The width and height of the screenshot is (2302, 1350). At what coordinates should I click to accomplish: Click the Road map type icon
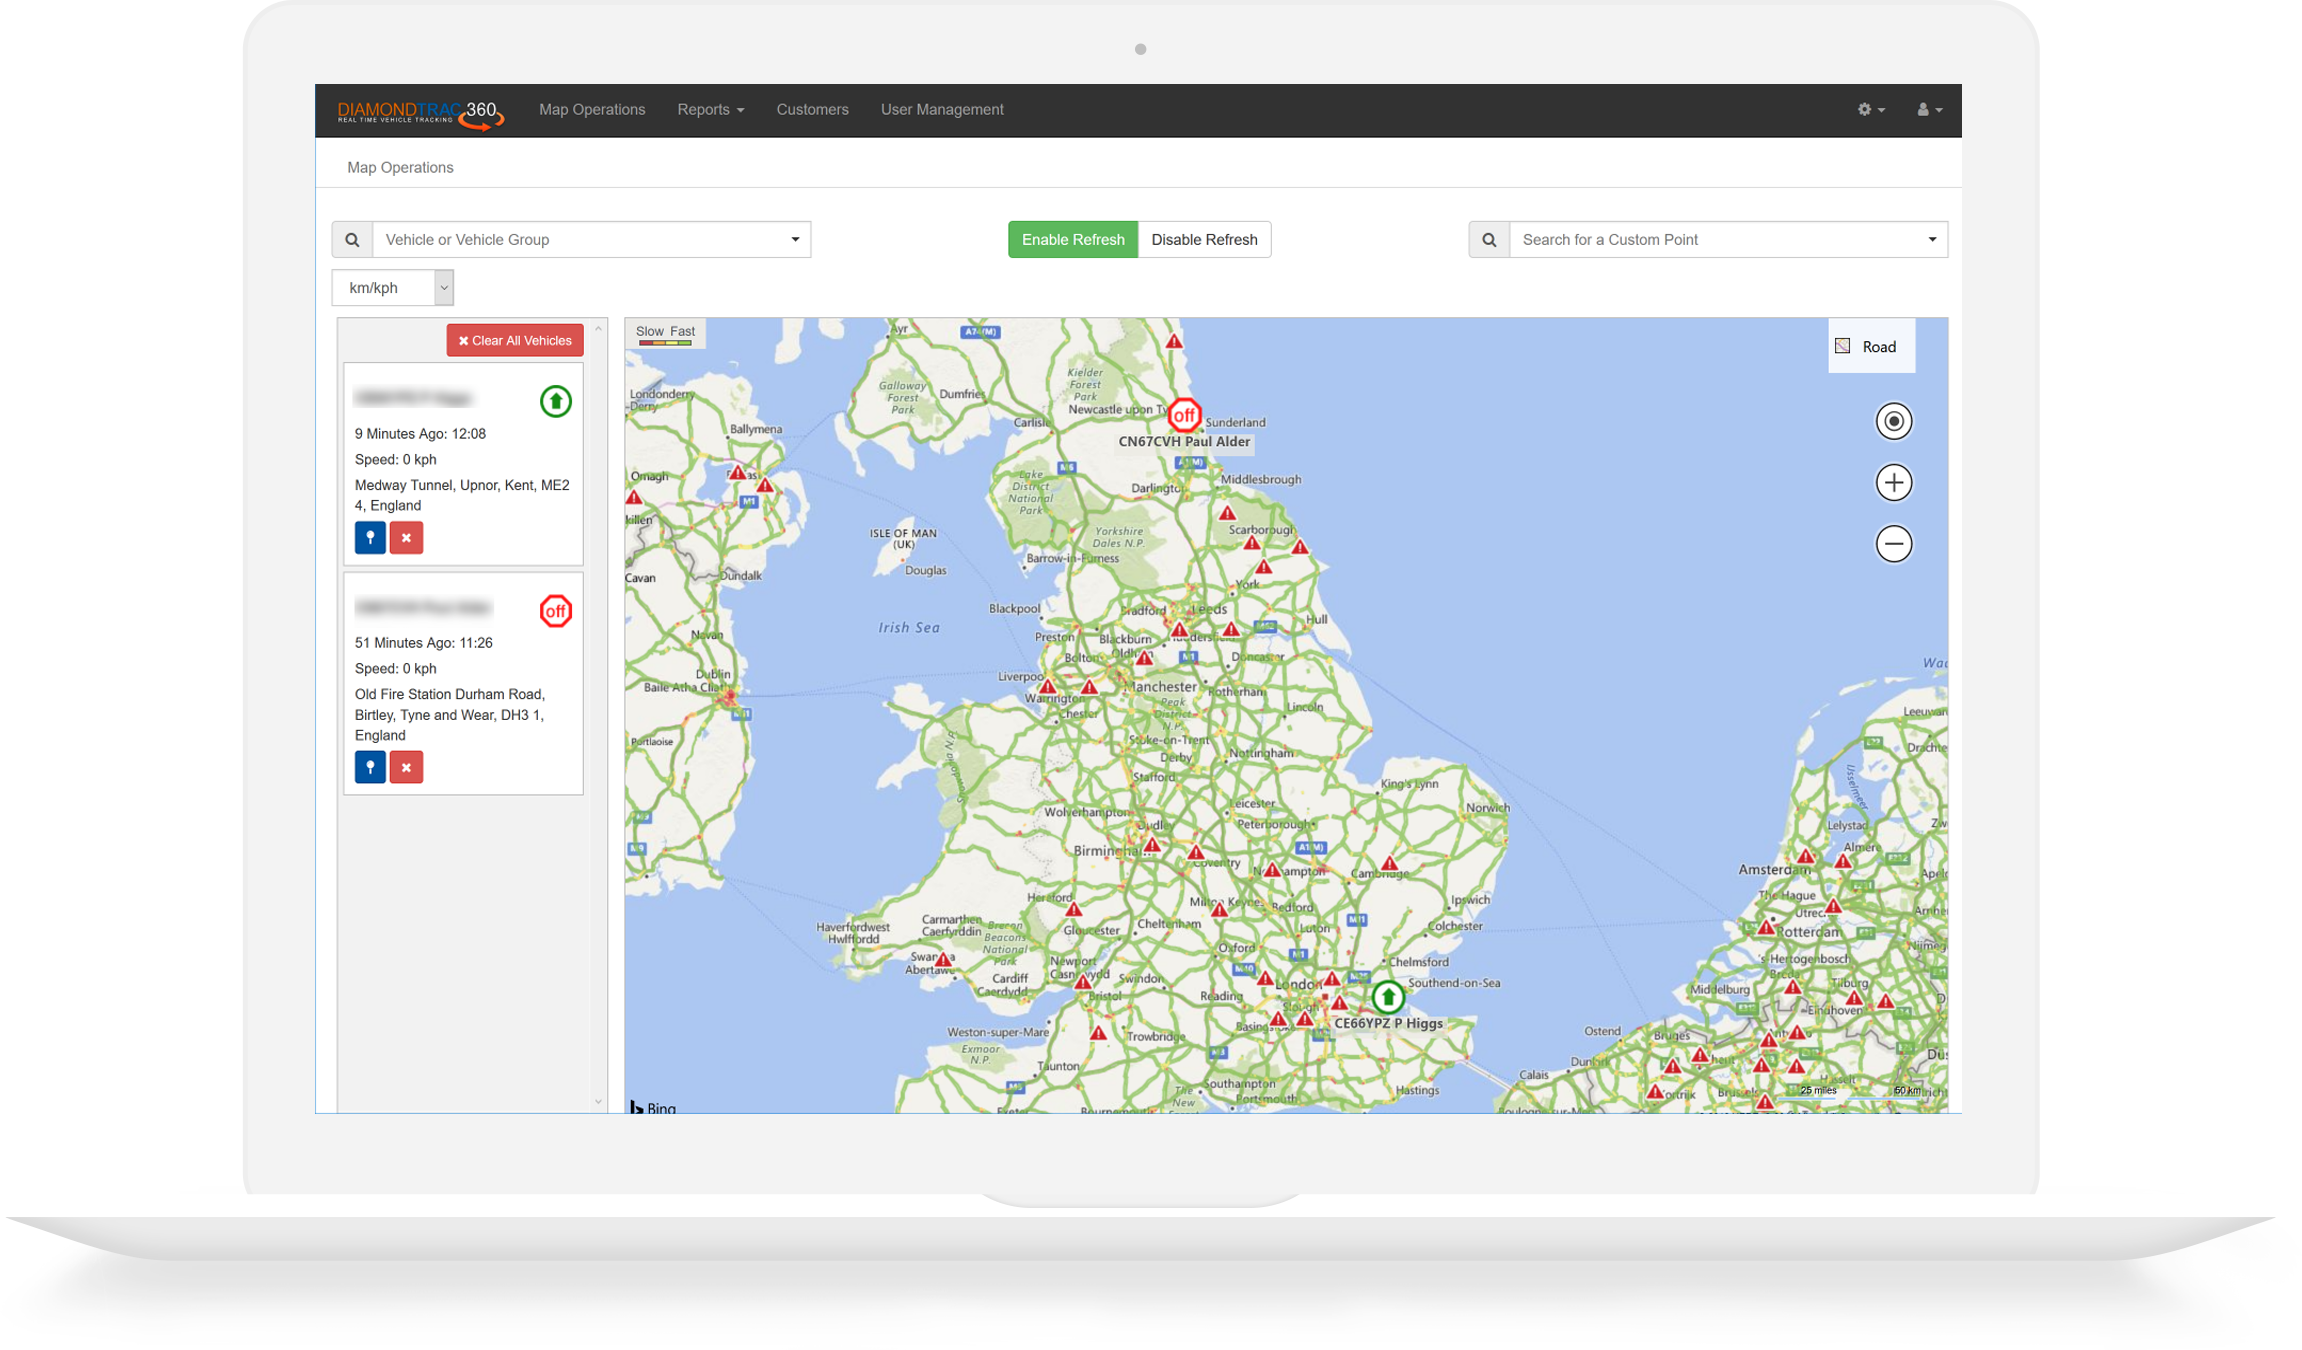point(1843,346)
